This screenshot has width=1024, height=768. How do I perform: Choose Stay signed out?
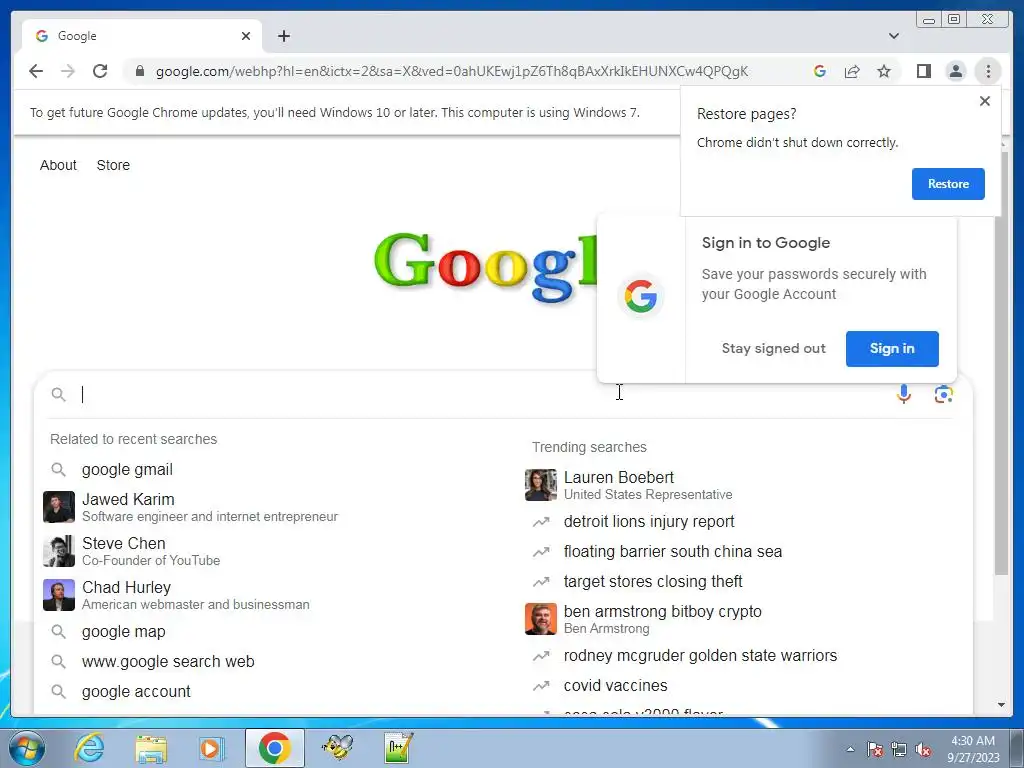pos(773,349)
